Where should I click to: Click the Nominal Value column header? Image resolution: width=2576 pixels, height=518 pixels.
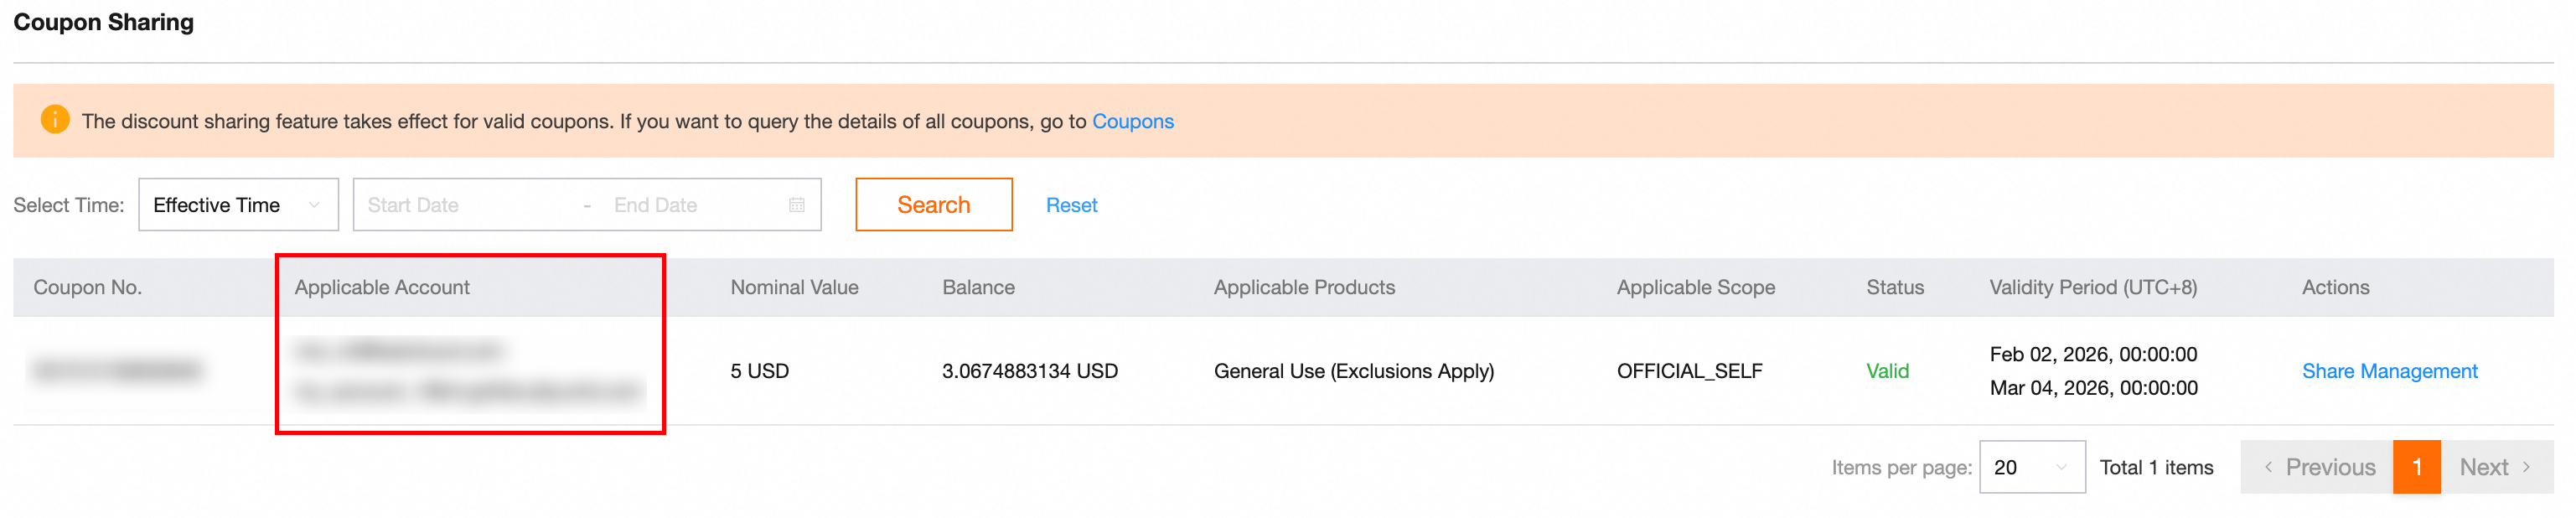point(794,287)
